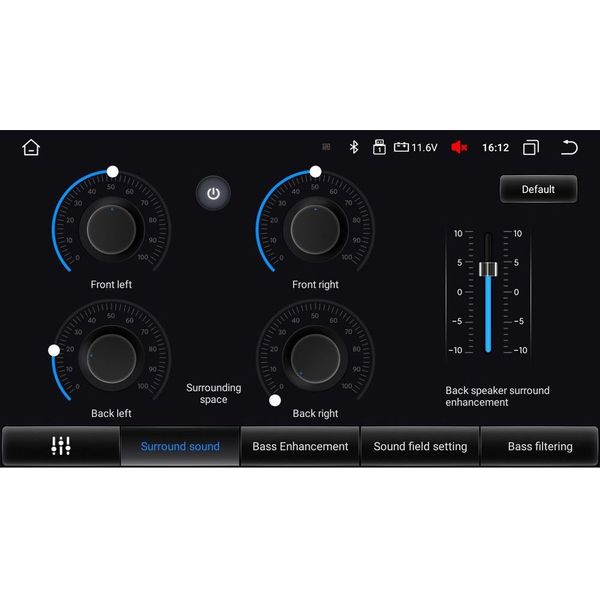
Task: Click the Back right volume knob
Action: (x=315, y=359)
